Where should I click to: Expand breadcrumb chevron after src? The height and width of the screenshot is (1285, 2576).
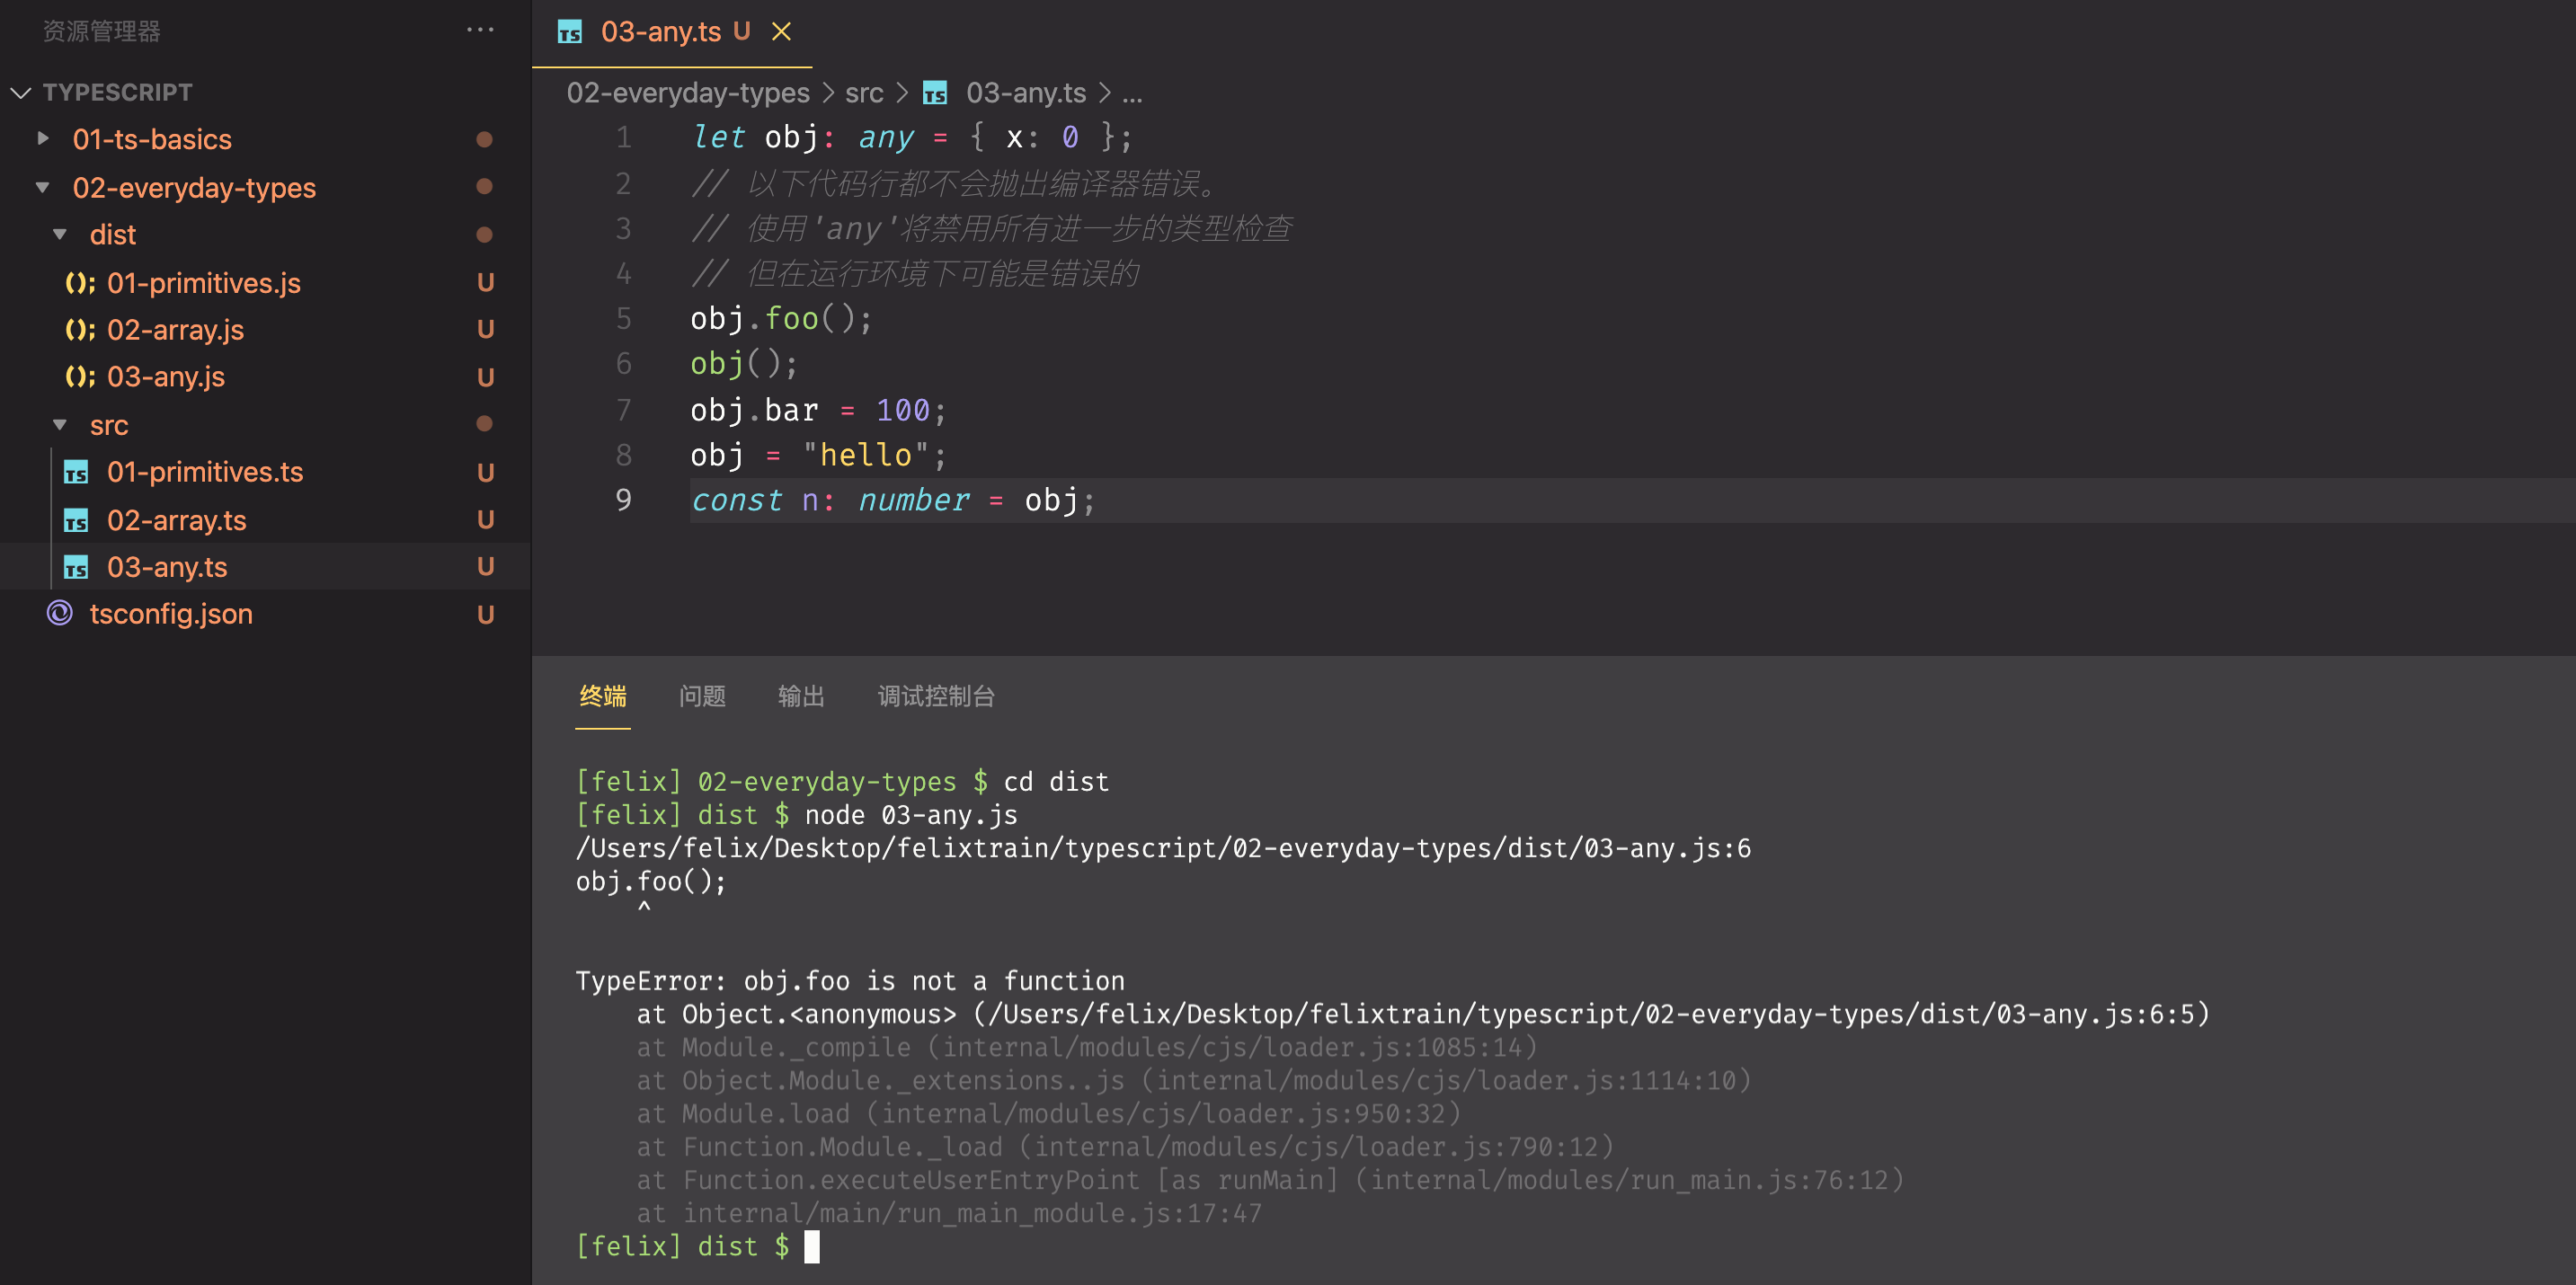click(x=902, y=93)
